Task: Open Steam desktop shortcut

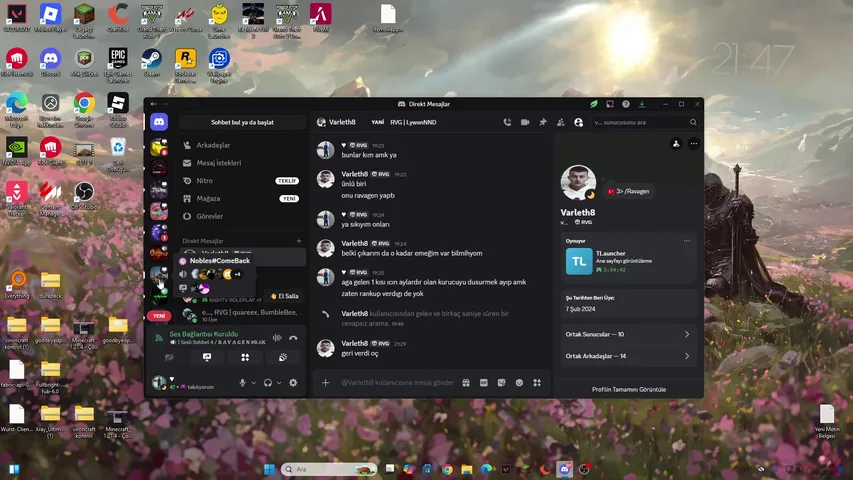Action: pos(151,63)
